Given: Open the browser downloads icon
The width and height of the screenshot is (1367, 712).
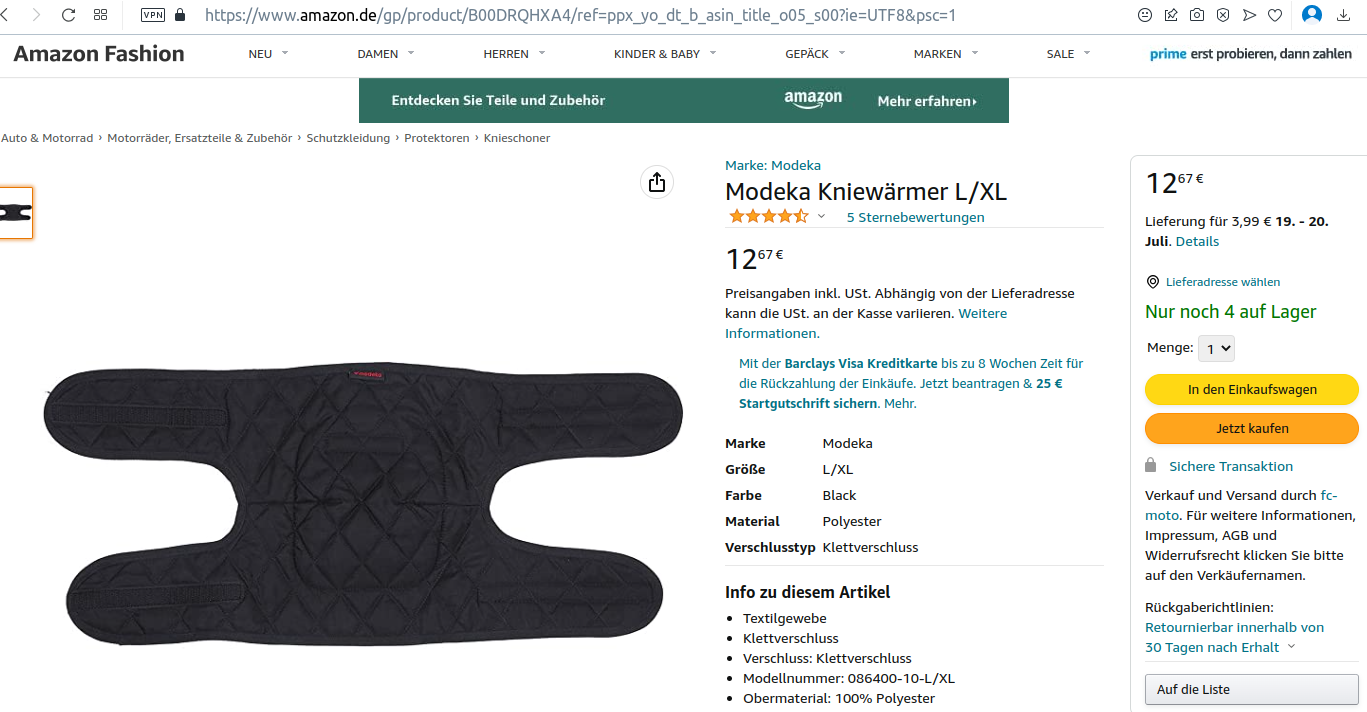Looking at the screenshot, I should (x=1343, y=15).
